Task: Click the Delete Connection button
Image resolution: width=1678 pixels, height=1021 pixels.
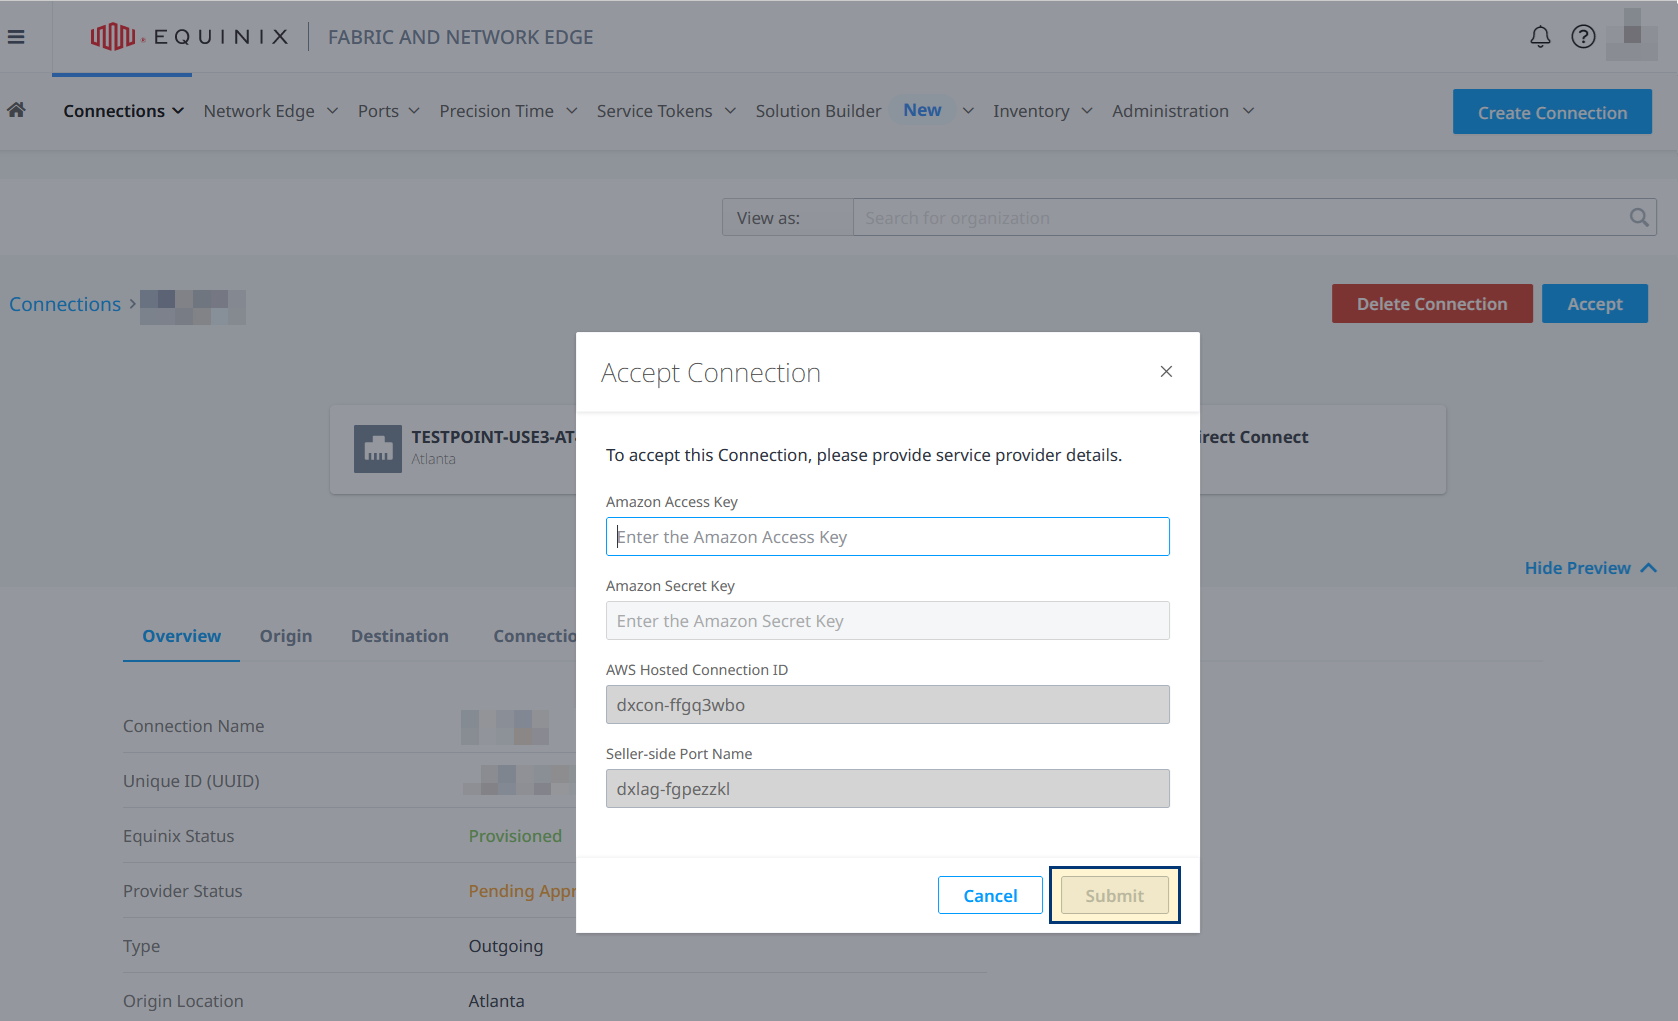Action: [x=1432, y=303]
